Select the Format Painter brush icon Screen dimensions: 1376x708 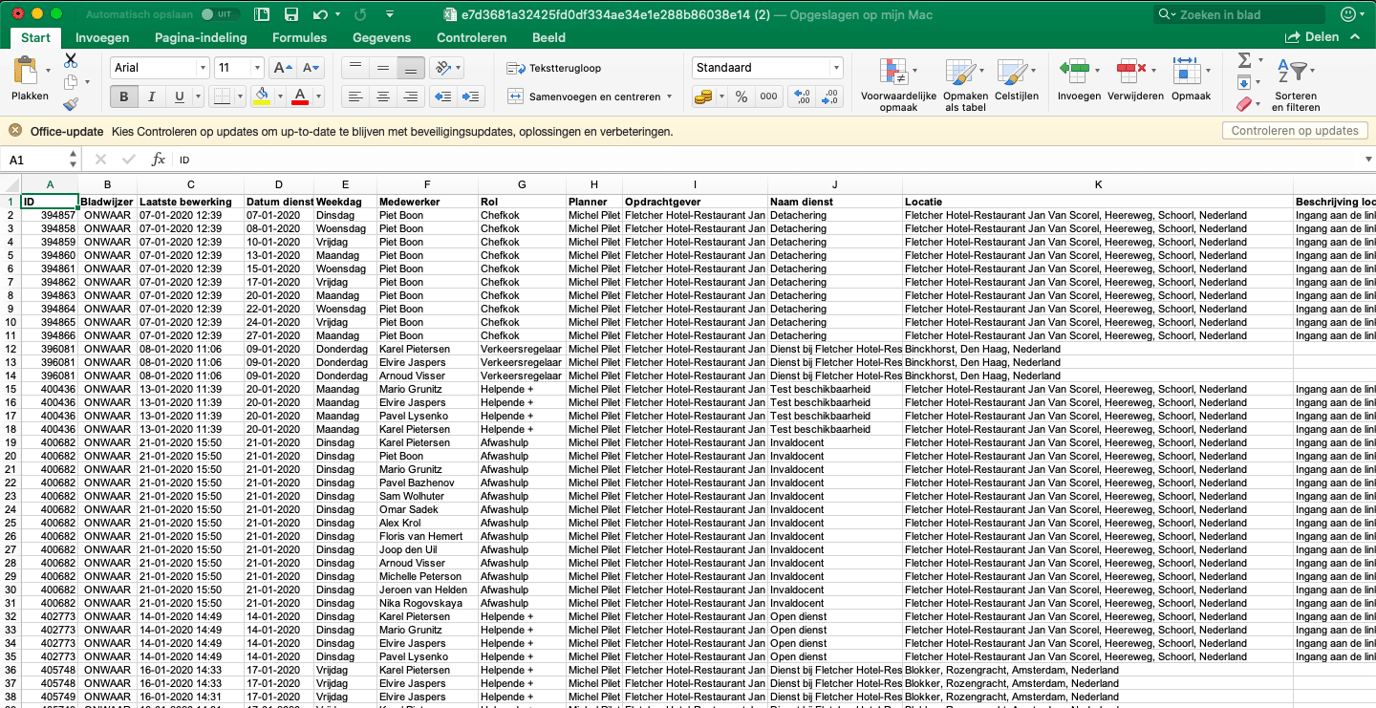[x=71, y=104]
